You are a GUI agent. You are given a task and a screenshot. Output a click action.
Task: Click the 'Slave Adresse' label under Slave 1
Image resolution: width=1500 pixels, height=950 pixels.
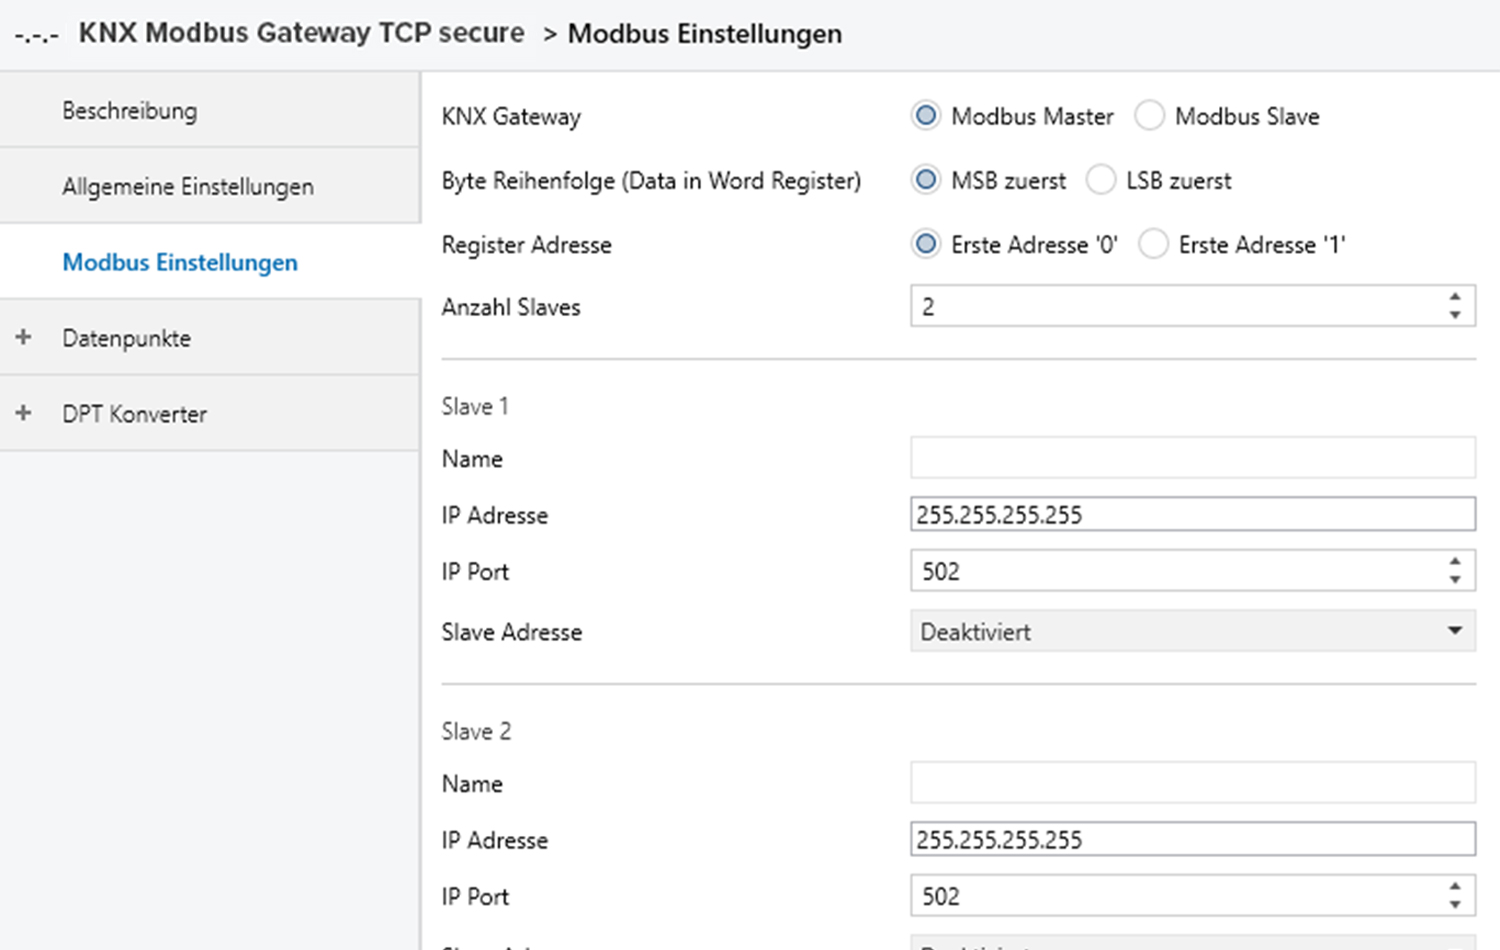[x=512, y=632]
